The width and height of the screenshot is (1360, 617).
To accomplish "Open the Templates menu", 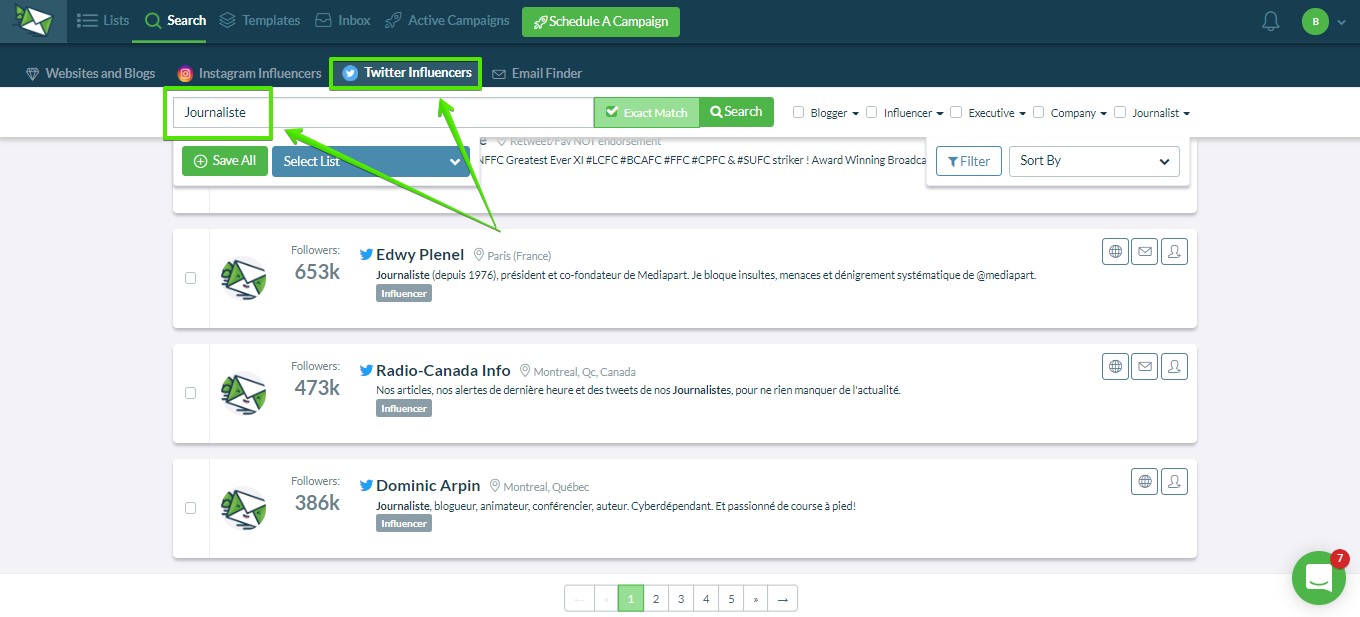I will click(259, 20).
